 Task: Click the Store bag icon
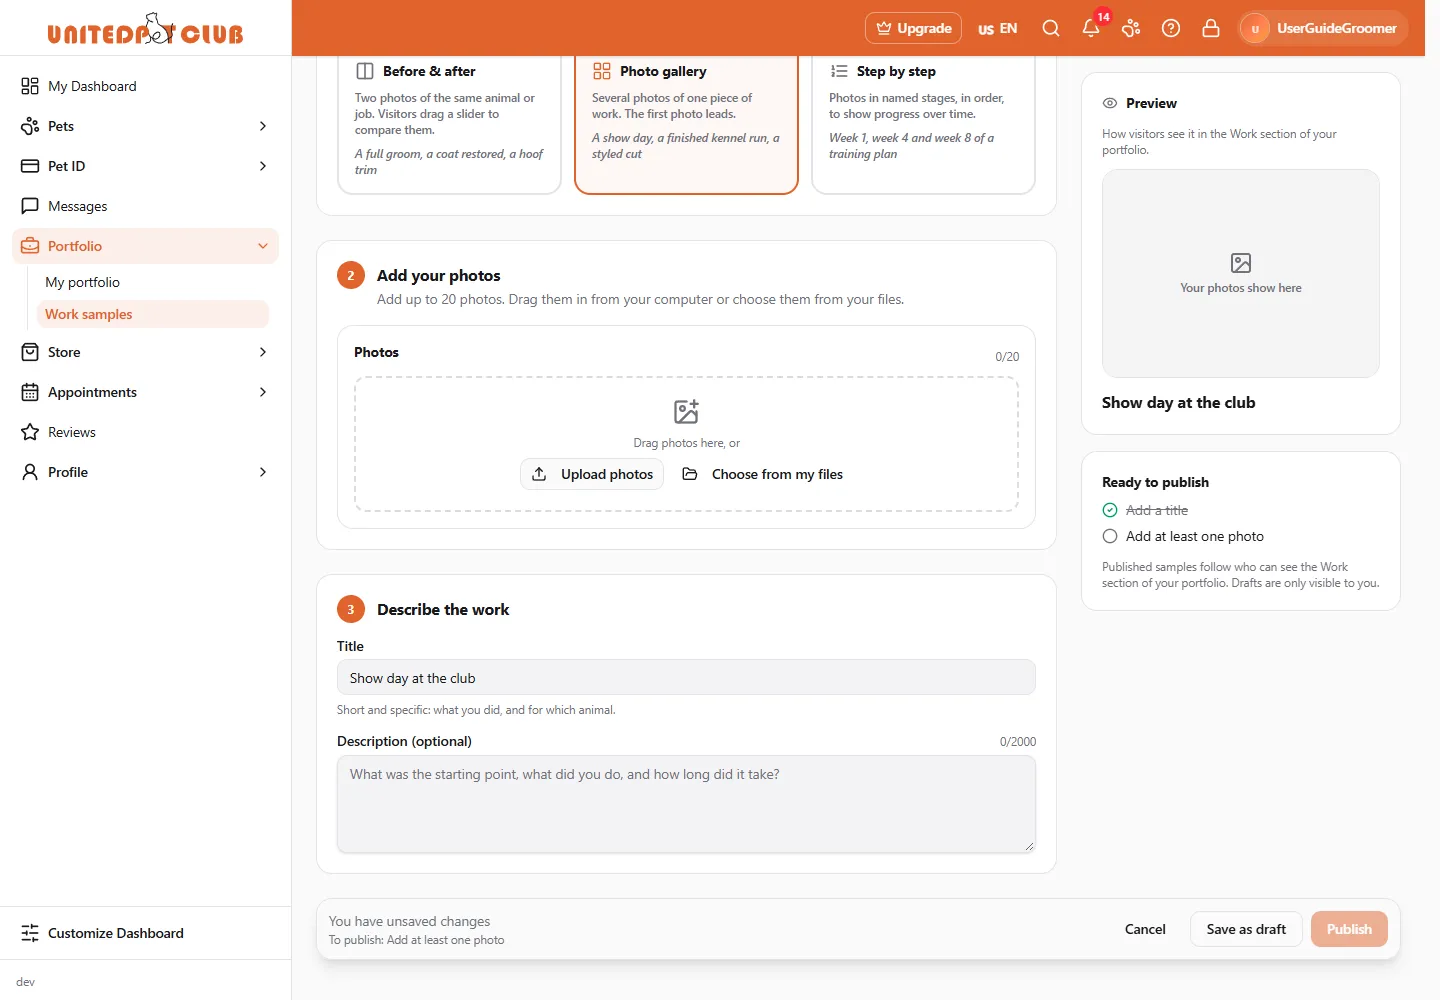coord(30,352)
